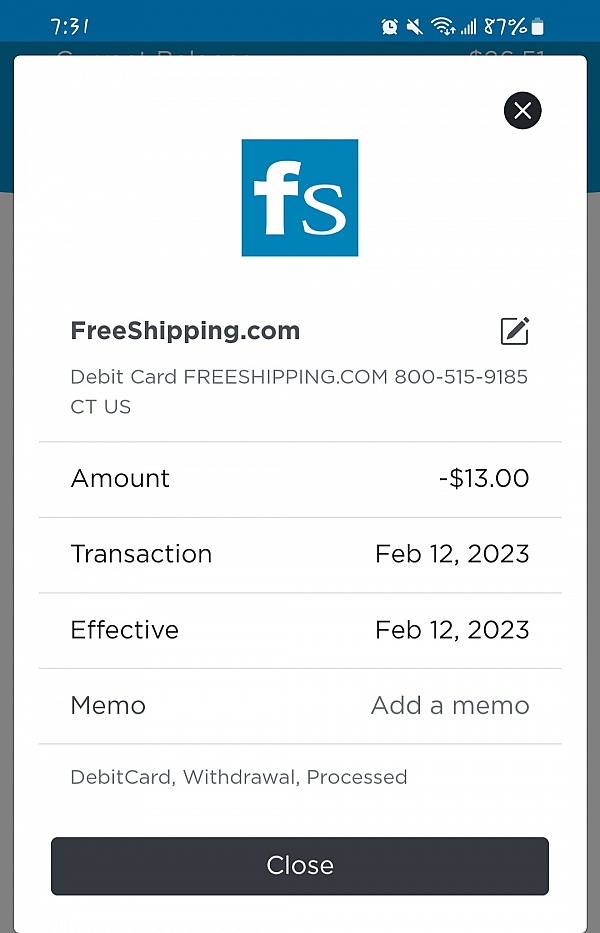This screenshot has width=600, height=933.
Task: Tap the FreeShipping.com merchant title
Action: (x=185, y=331)
